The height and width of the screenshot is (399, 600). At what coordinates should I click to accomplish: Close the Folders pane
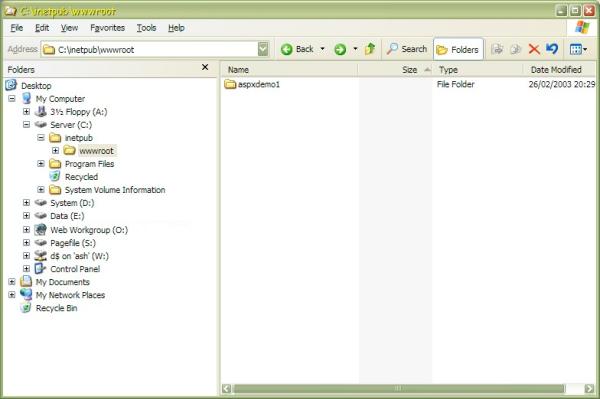(x=205, y=67)
